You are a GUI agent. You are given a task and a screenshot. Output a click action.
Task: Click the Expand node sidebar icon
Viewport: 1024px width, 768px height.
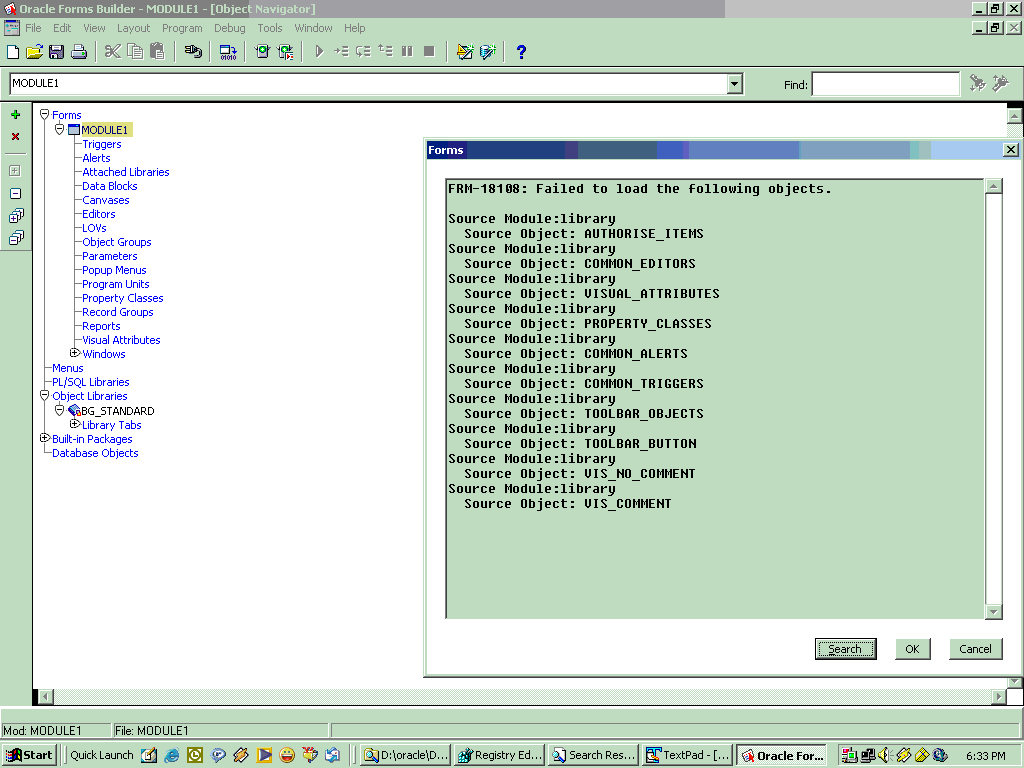tap(16, 171)
